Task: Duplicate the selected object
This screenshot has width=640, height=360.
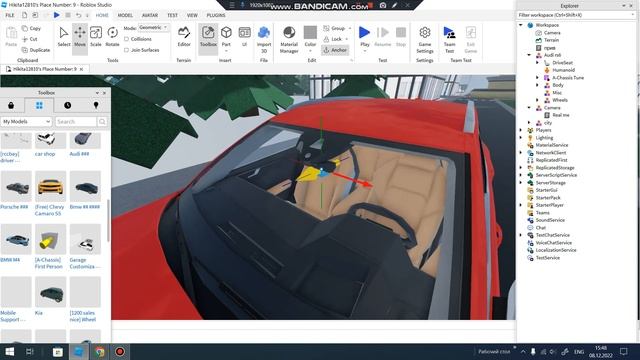Action: 36,50
